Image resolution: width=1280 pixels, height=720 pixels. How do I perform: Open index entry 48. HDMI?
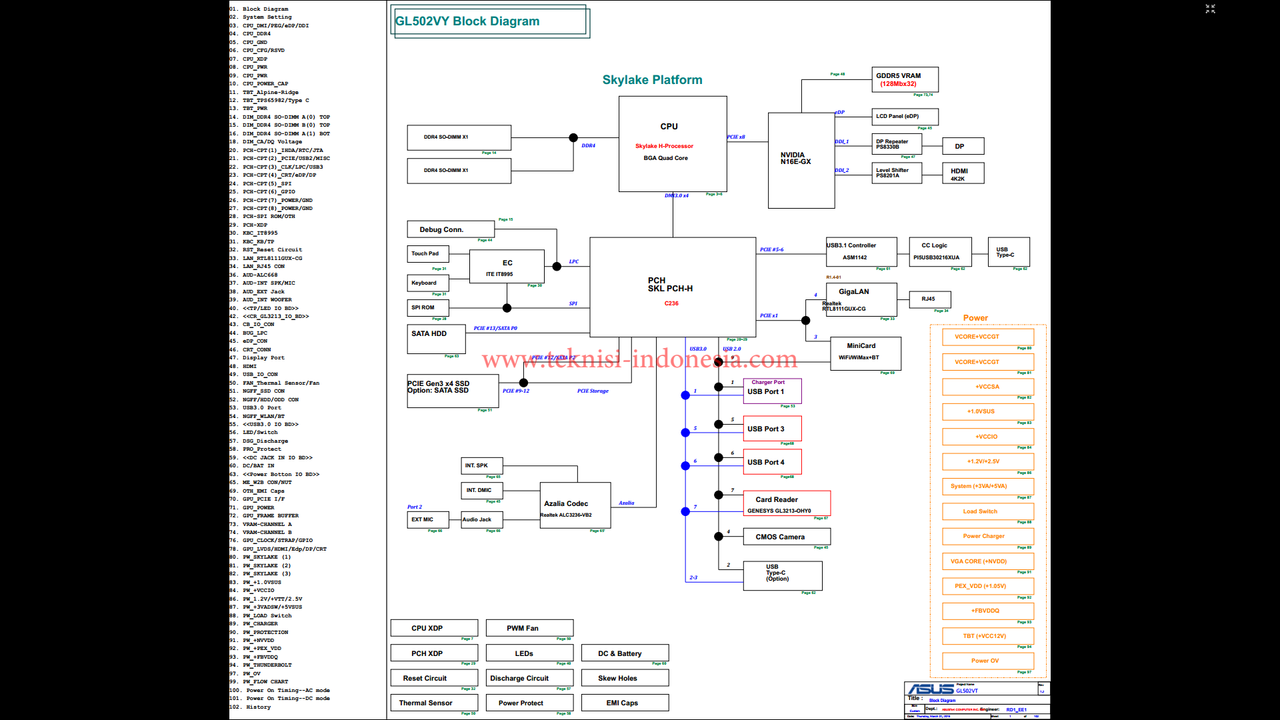pos(243,366)
